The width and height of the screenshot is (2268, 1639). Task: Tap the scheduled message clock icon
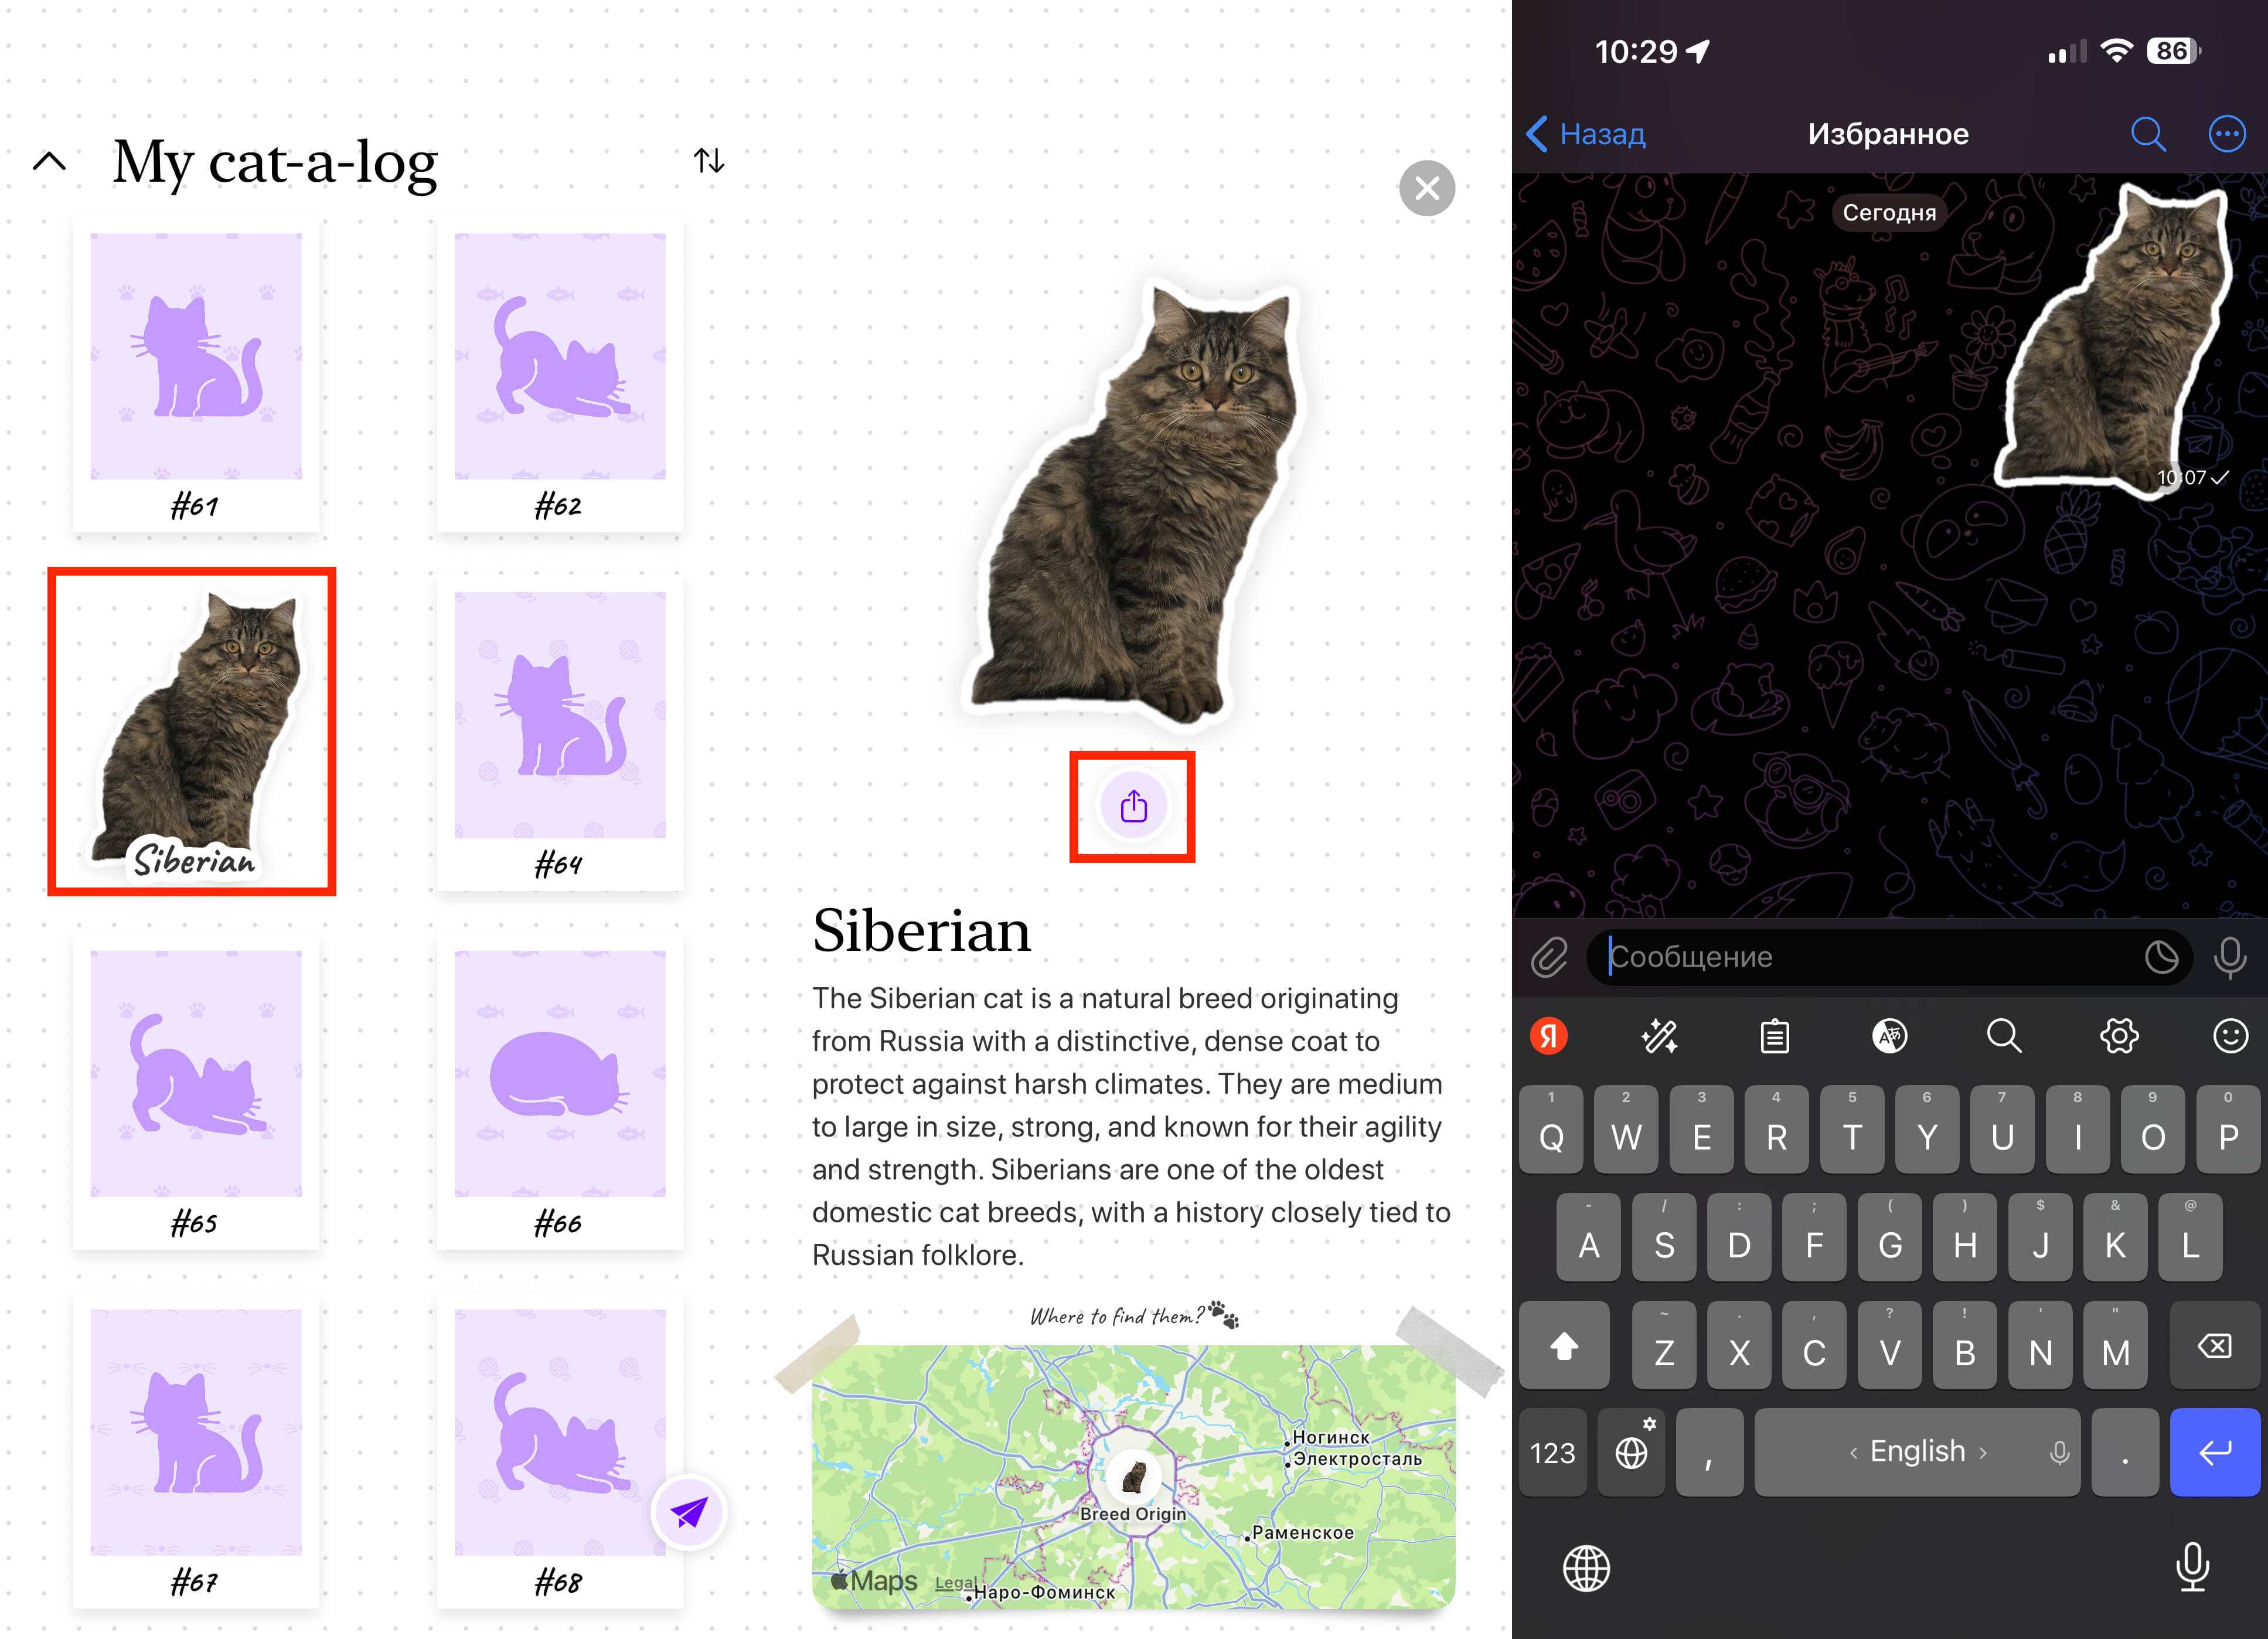[x=2161, y=957]
